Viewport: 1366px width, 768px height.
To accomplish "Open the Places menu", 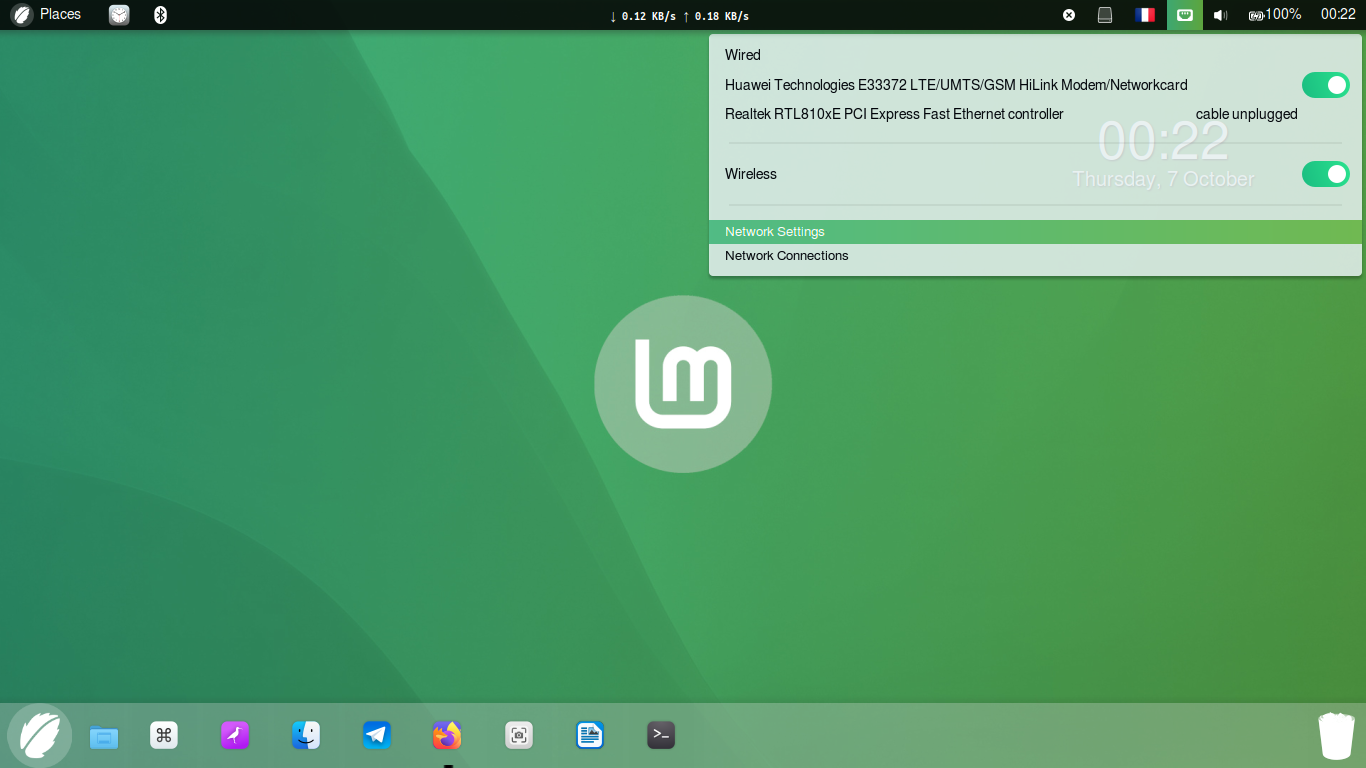I will click(60, 15).
